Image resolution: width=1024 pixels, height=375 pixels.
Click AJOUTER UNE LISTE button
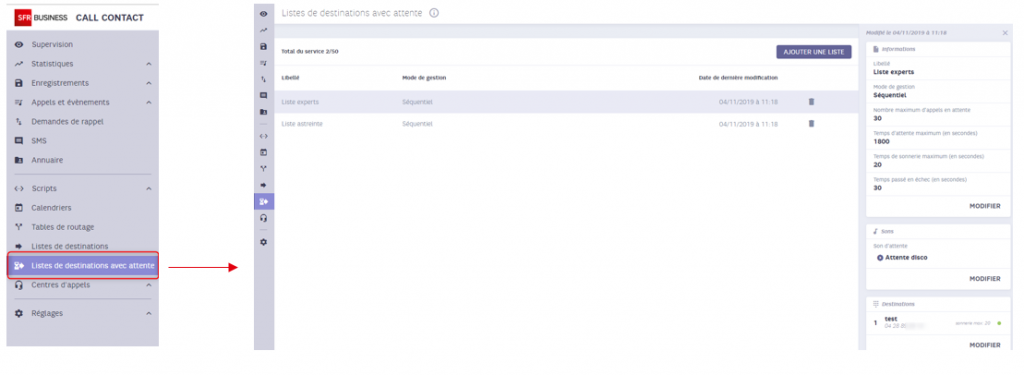pyautogui.click(x=814, y=52)
